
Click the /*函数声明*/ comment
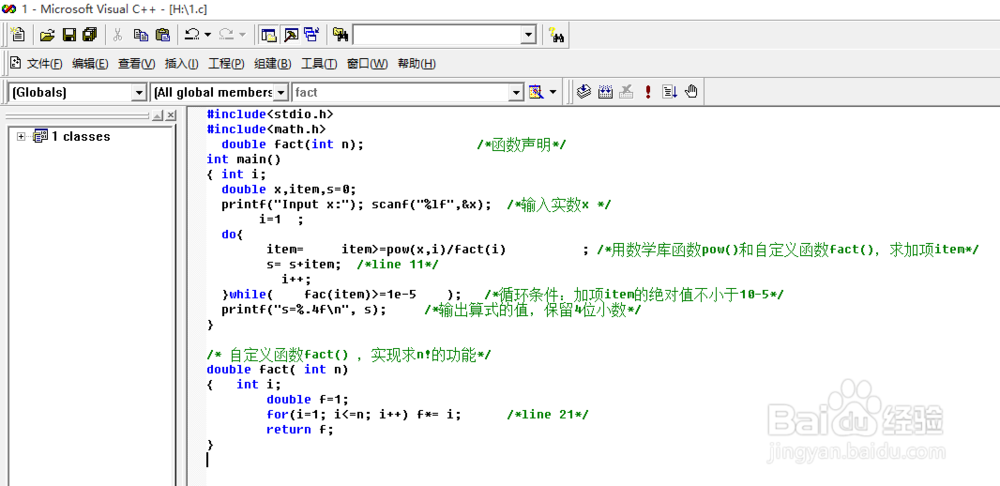(521, 144)
